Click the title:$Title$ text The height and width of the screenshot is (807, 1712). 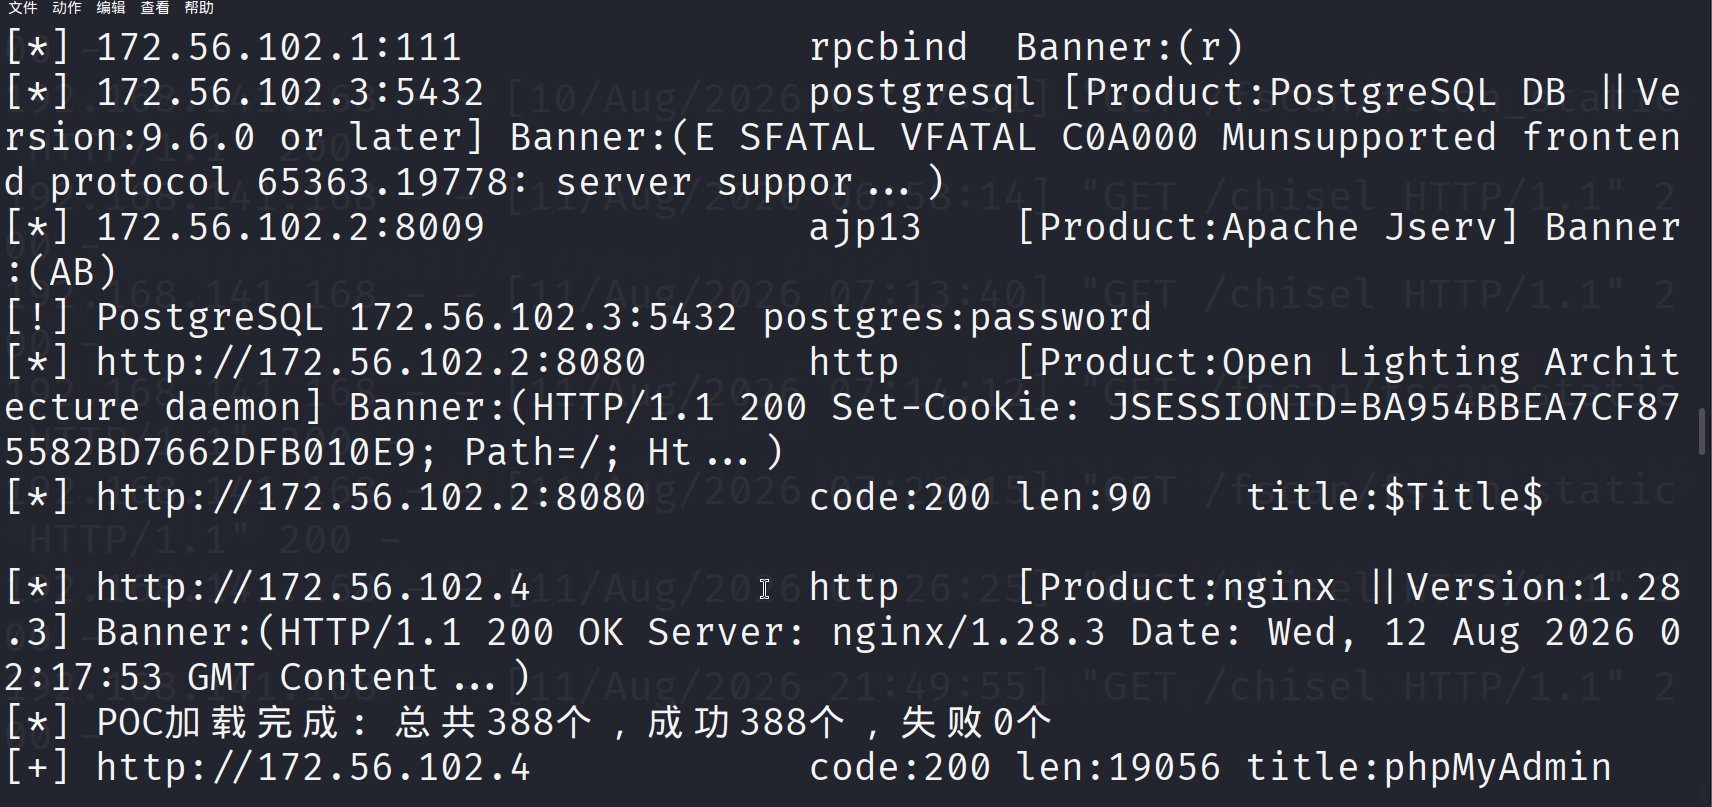[x=1394, y=497]
